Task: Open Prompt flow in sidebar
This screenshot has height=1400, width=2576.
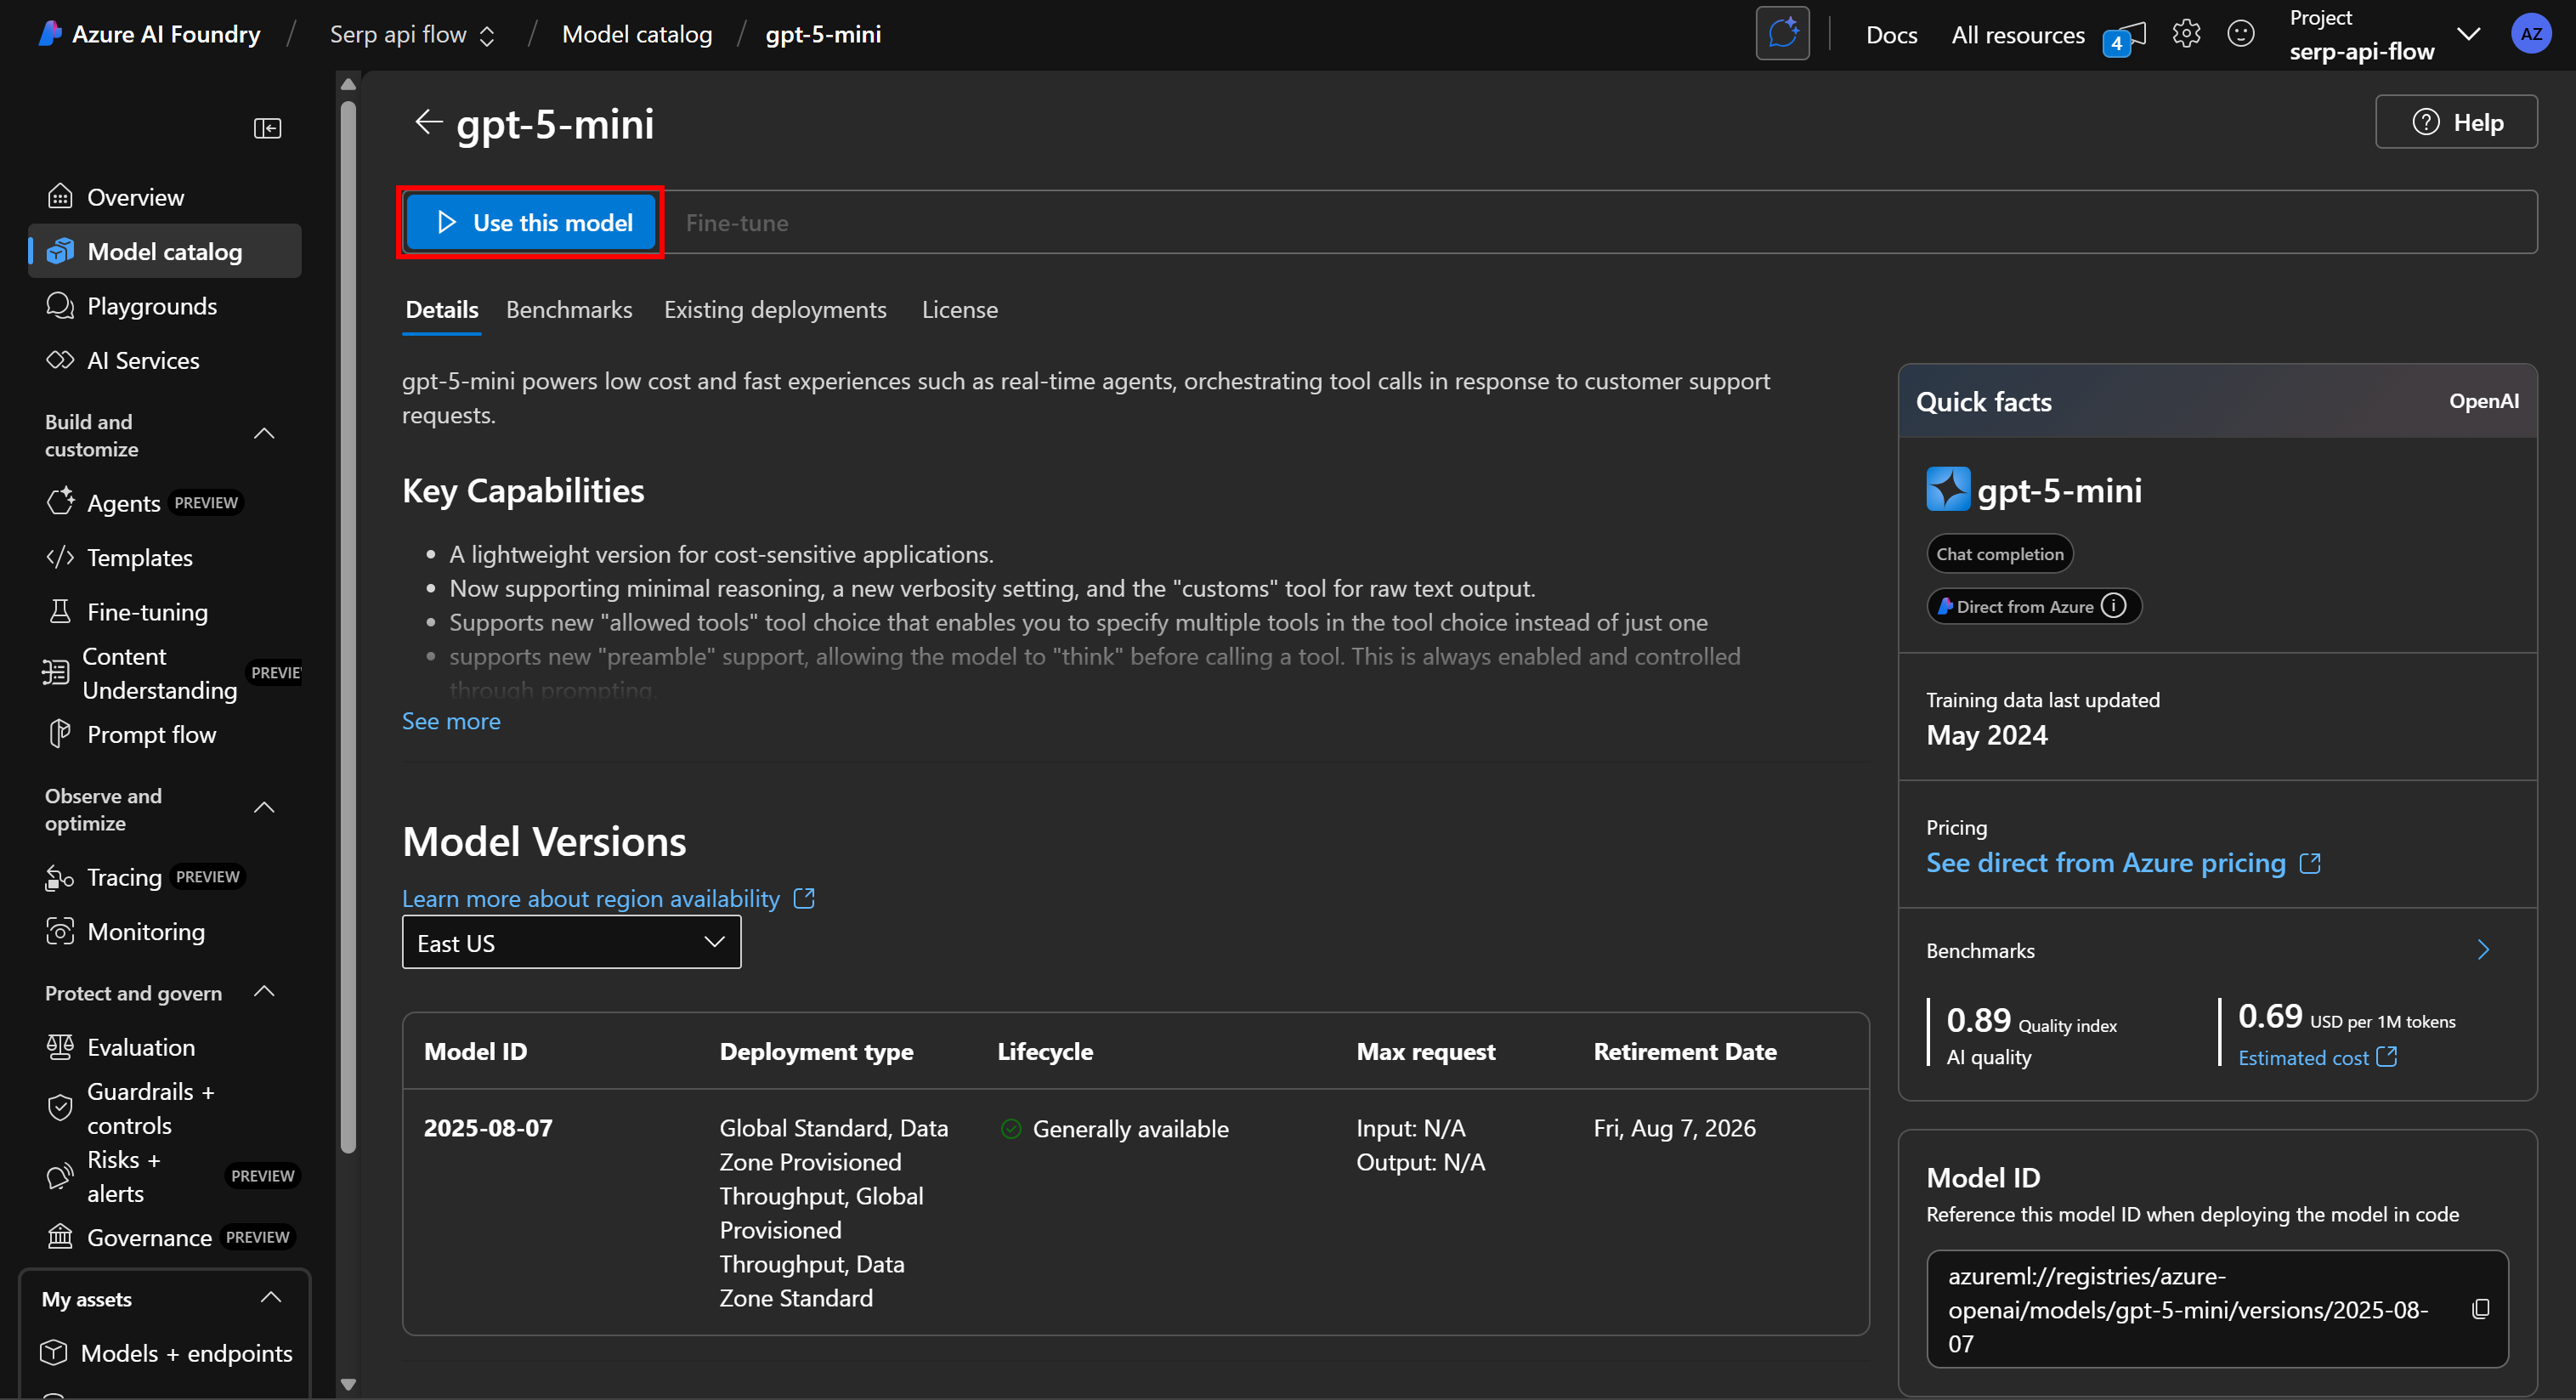Action: coord(151,735)
